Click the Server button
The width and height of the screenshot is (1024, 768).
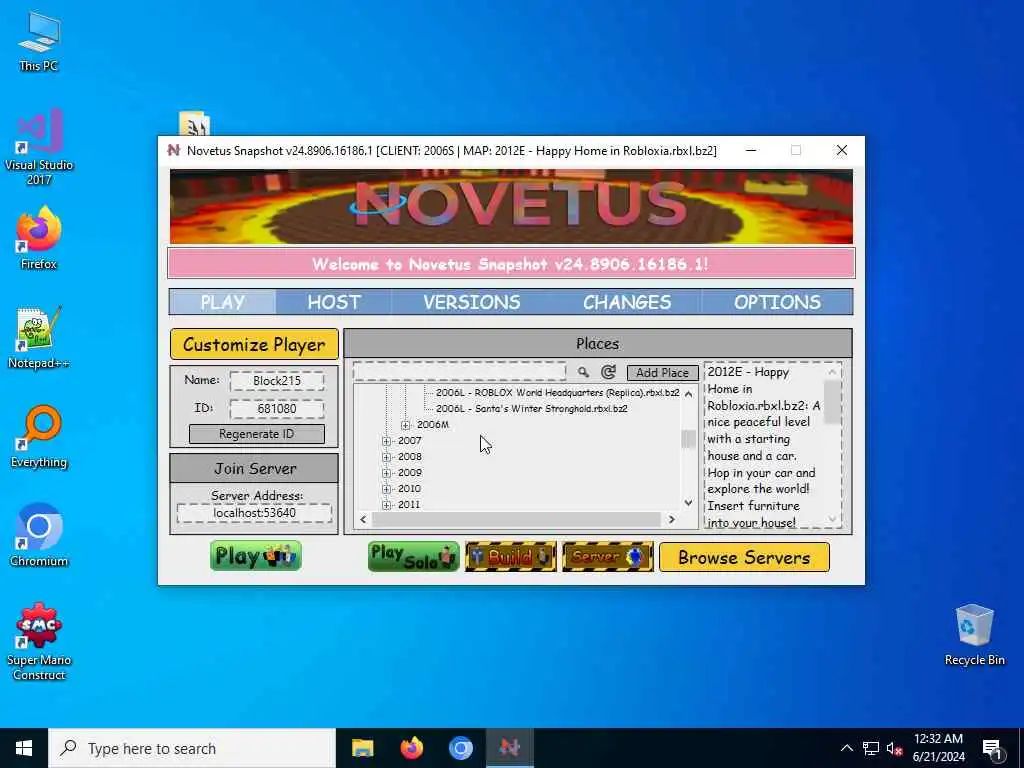coord(607,556)
